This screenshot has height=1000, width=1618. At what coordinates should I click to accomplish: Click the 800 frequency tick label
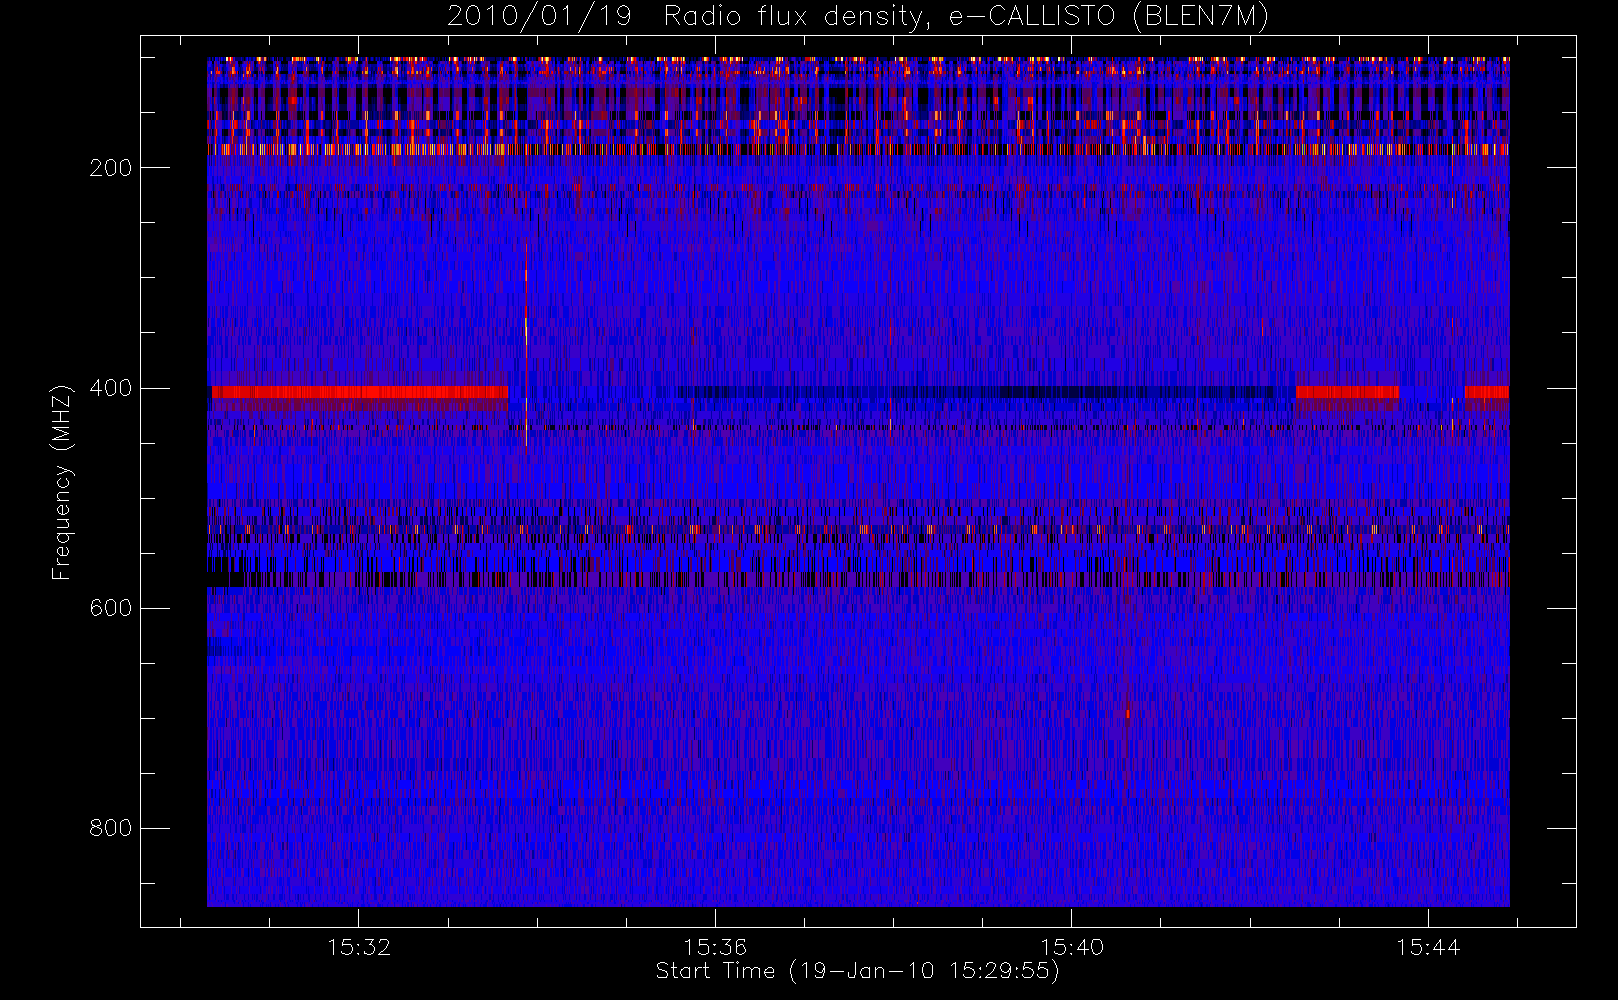(x=111, y=828)
